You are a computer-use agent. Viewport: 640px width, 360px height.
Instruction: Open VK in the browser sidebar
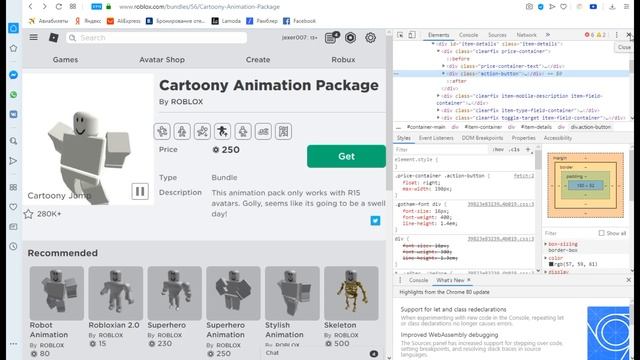coord(13,114)
